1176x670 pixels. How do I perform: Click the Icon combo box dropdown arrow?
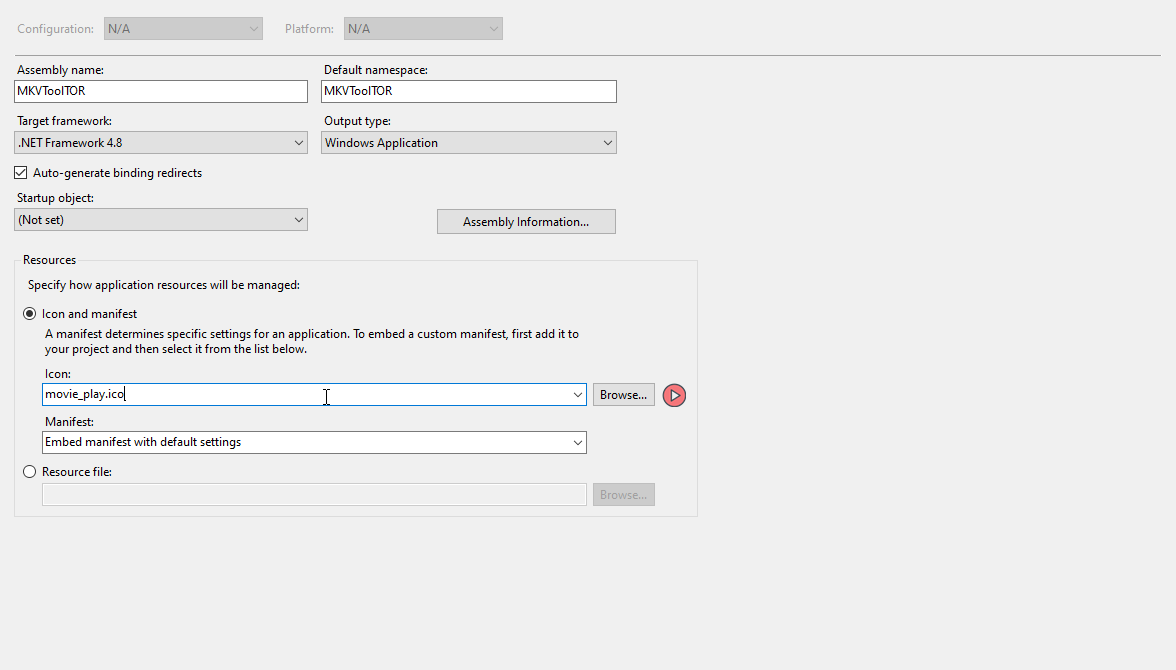(x=578, y=395)
